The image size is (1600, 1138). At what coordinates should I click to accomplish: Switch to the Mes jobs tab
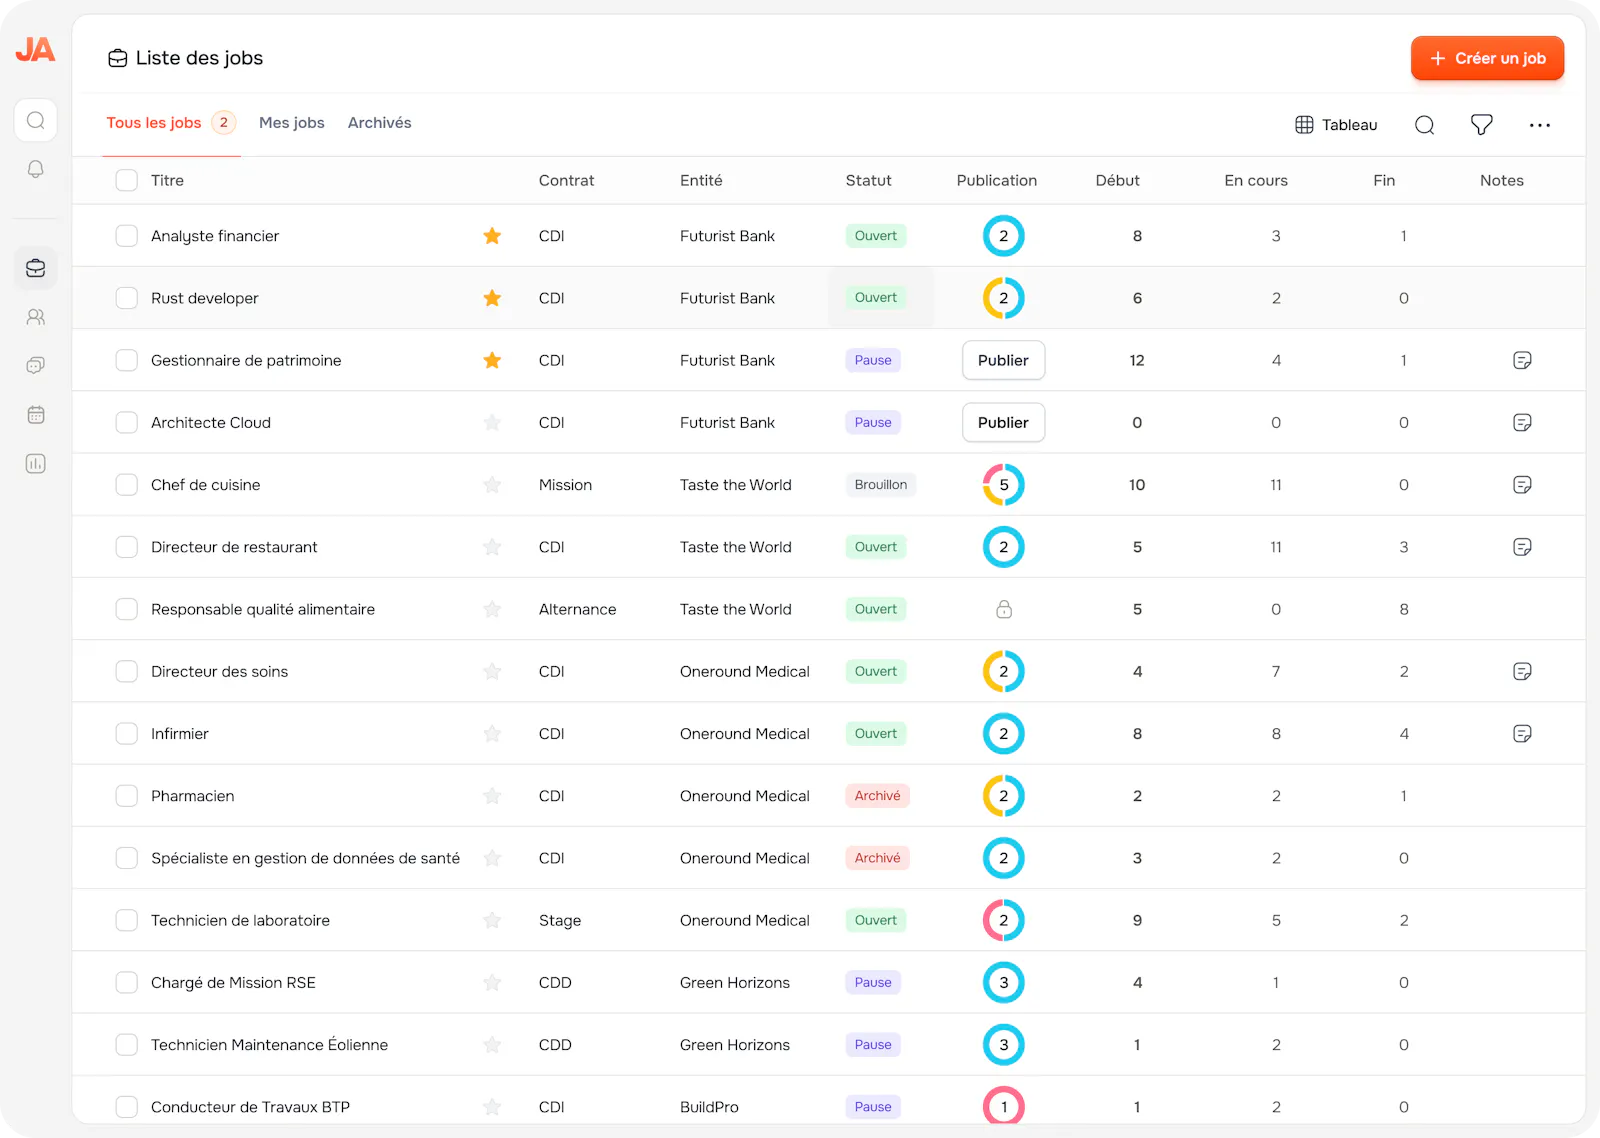(292, 123)
